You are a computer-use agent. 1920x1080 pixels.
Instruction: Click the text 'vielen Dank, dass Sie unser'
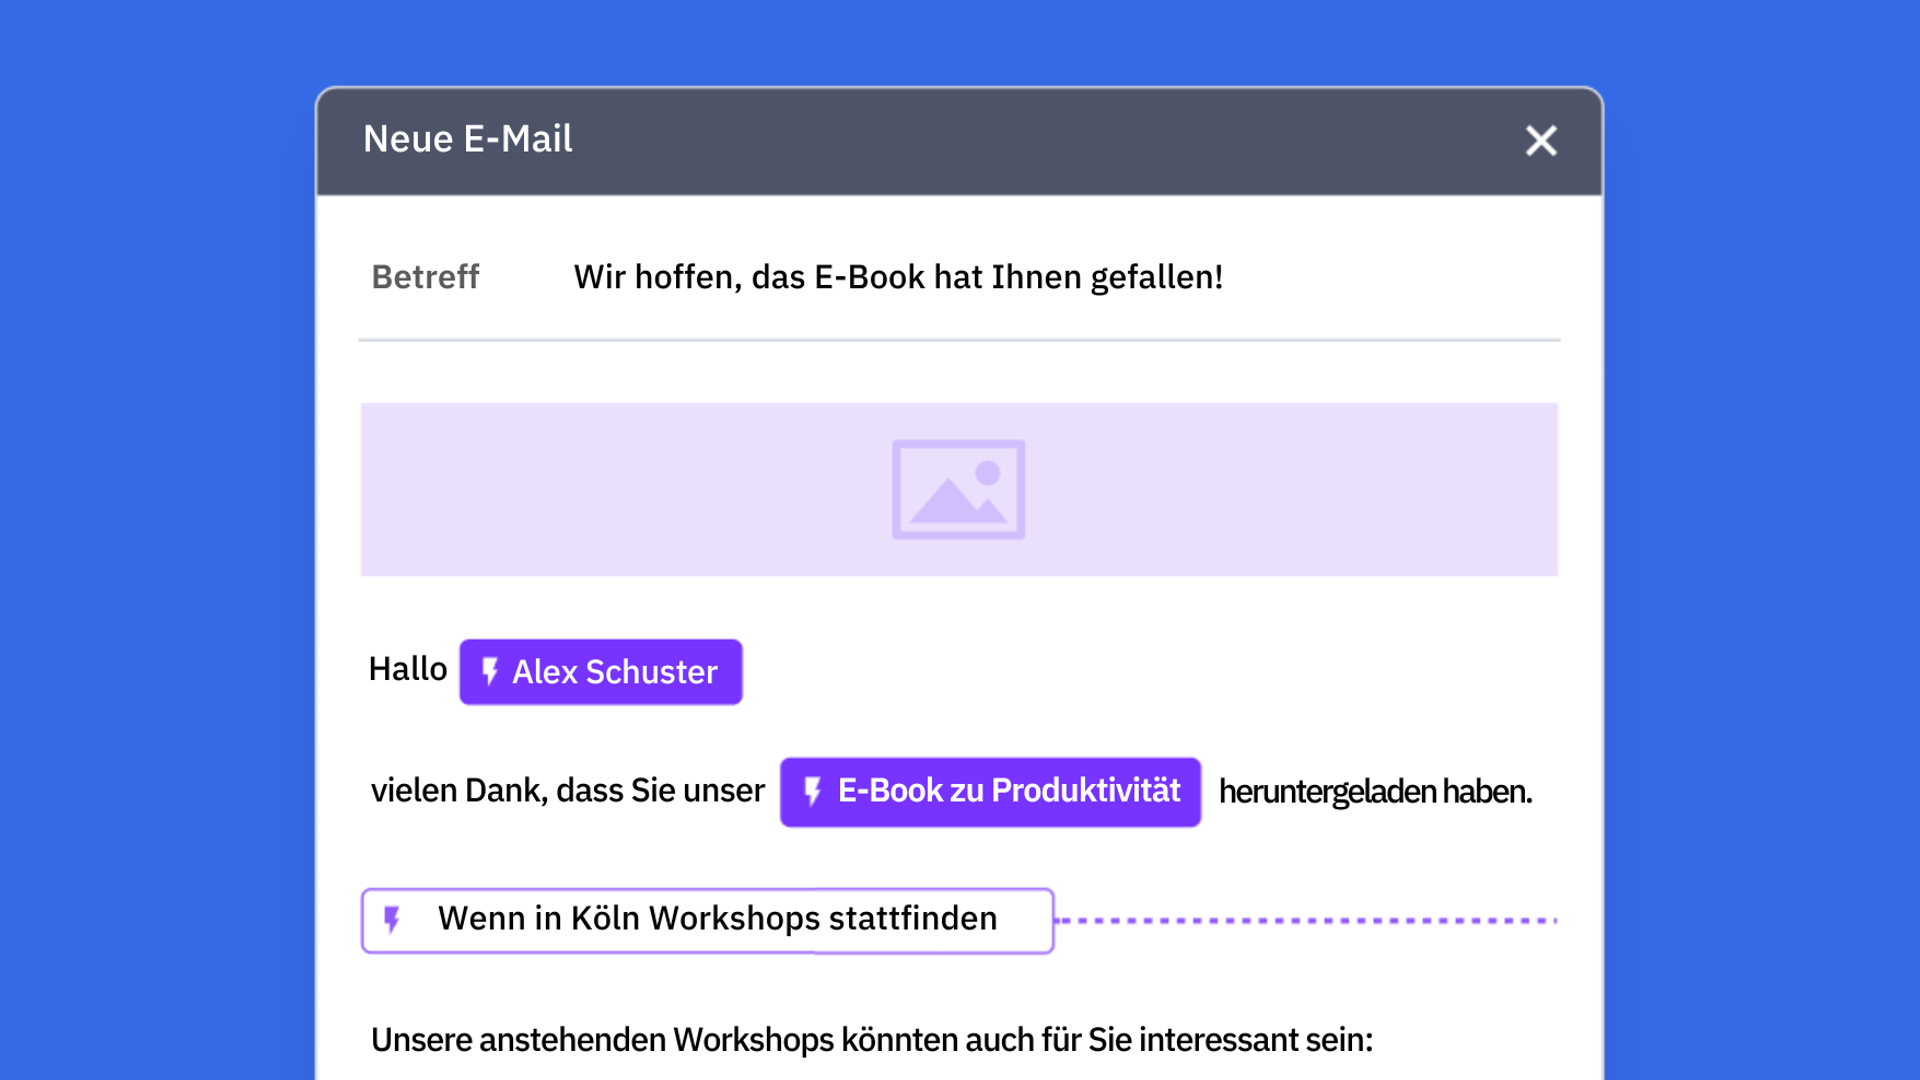pos(567,791)
